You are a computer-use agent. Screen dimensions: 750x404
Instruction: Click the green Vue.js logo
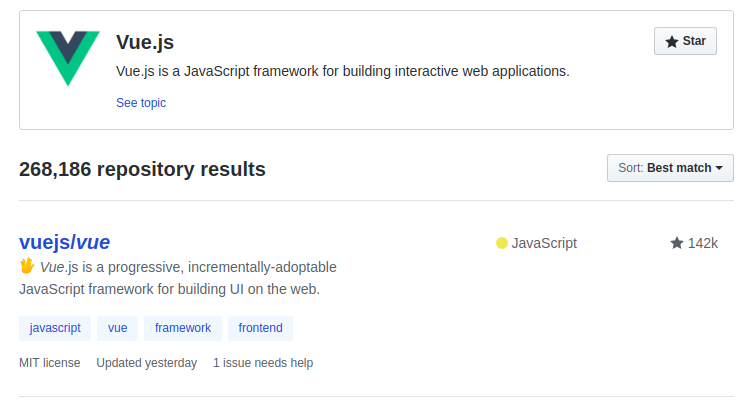[x=68, y=58]
